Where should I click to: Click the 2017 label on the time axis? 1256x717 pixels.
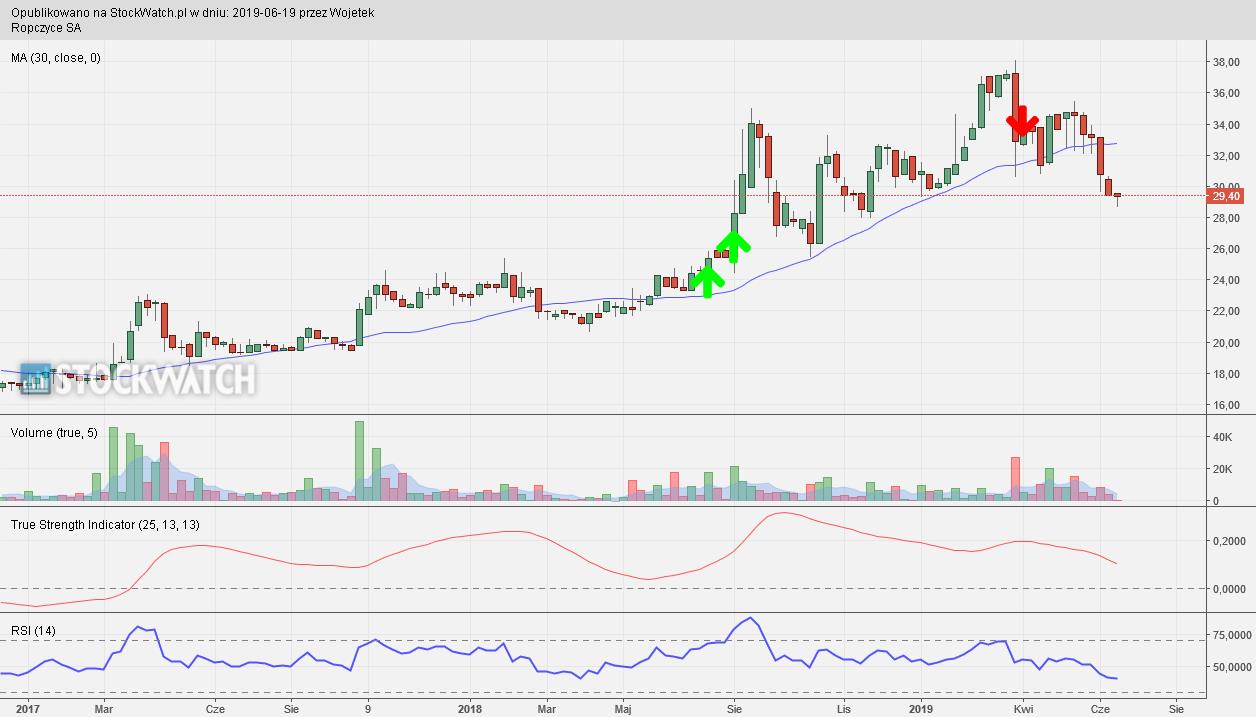tap(27, 709)
